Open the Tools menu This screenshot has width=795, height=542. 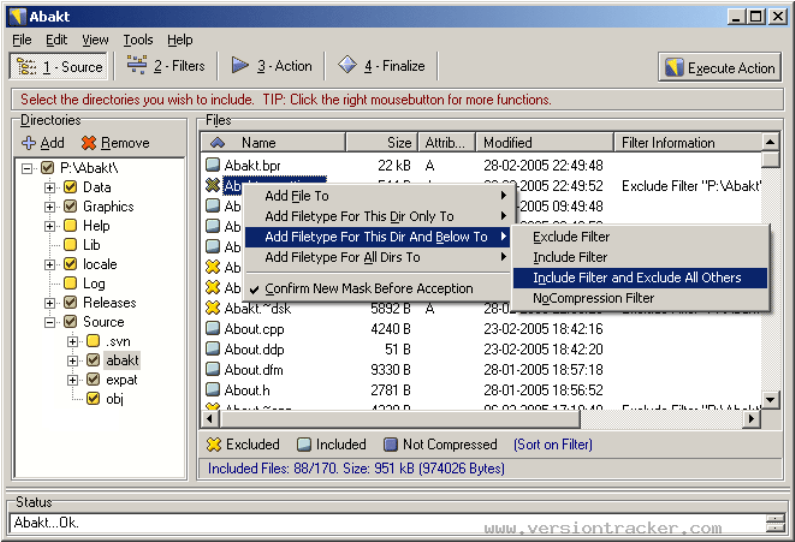pos(138,40)
